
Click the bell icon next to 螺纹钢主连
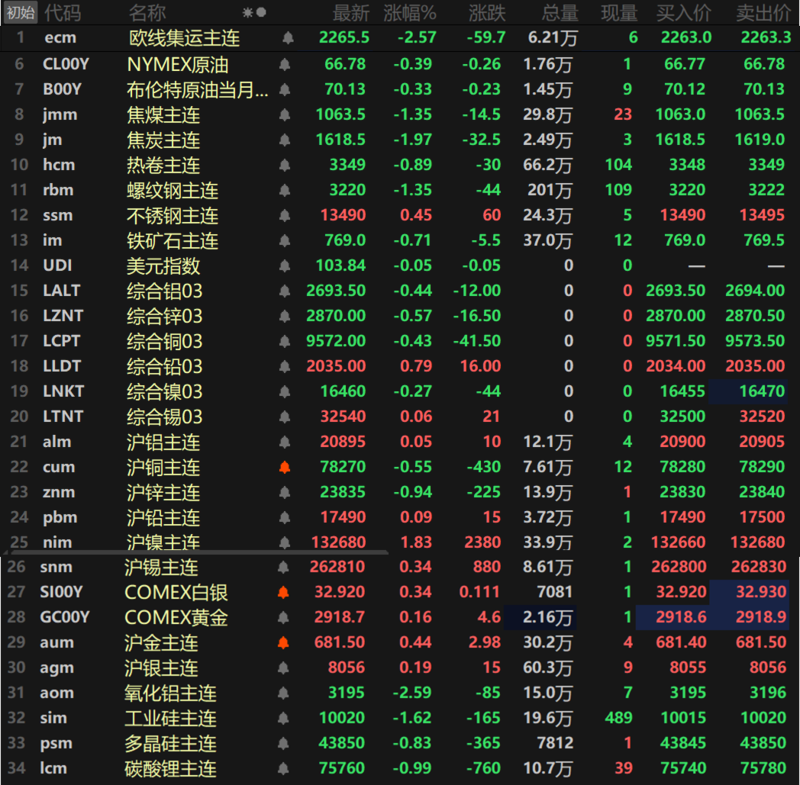[288, 190]
